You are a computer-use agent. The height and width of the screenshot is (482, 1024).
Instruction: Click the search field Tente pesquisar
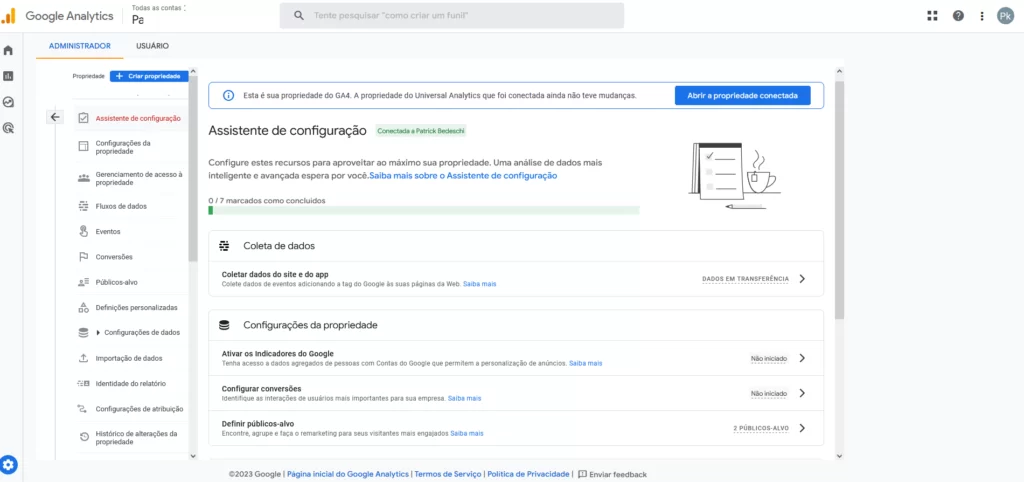(451, 16)
